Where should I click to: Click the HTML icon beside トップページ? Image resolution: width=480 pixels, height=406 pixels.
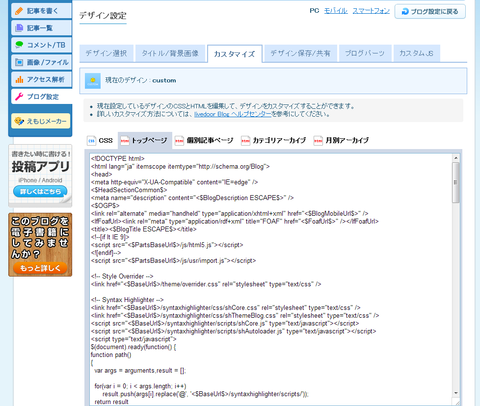(x=125, y=141)
